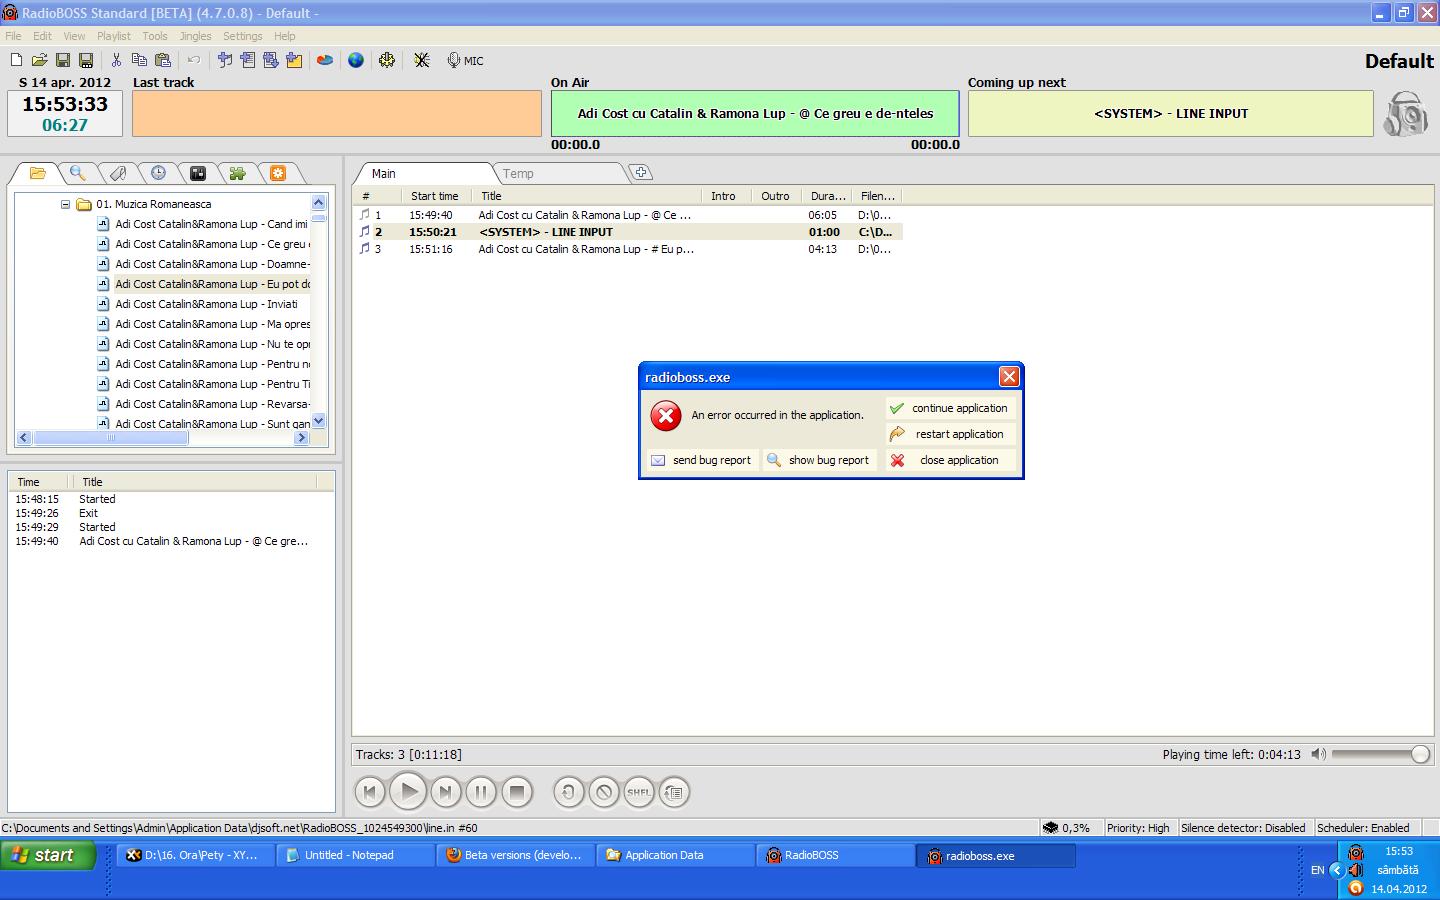Select the Main playlist tab

point(384,173)
